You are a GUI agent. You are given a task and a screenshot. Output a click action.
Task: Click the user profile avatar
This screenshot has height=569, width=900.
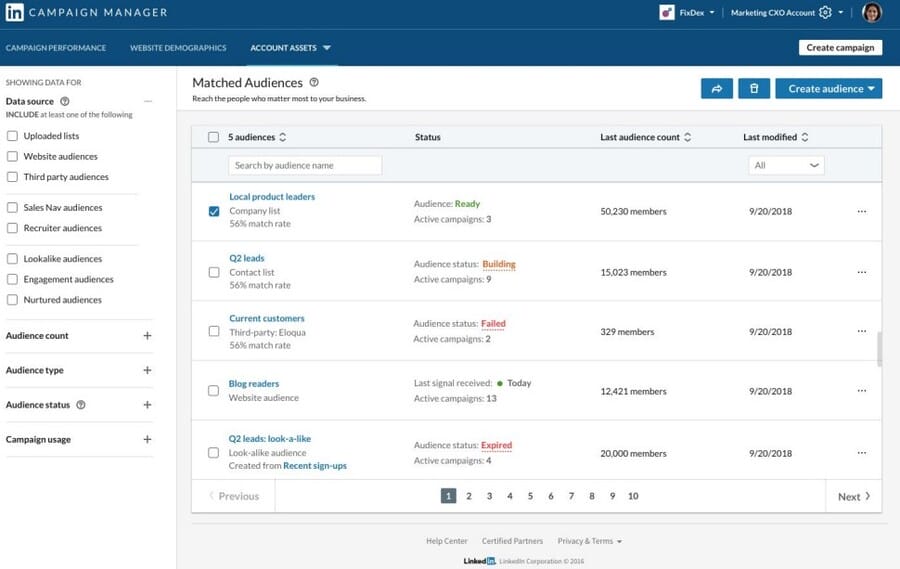pyautogui.click(x=871, y=13)
